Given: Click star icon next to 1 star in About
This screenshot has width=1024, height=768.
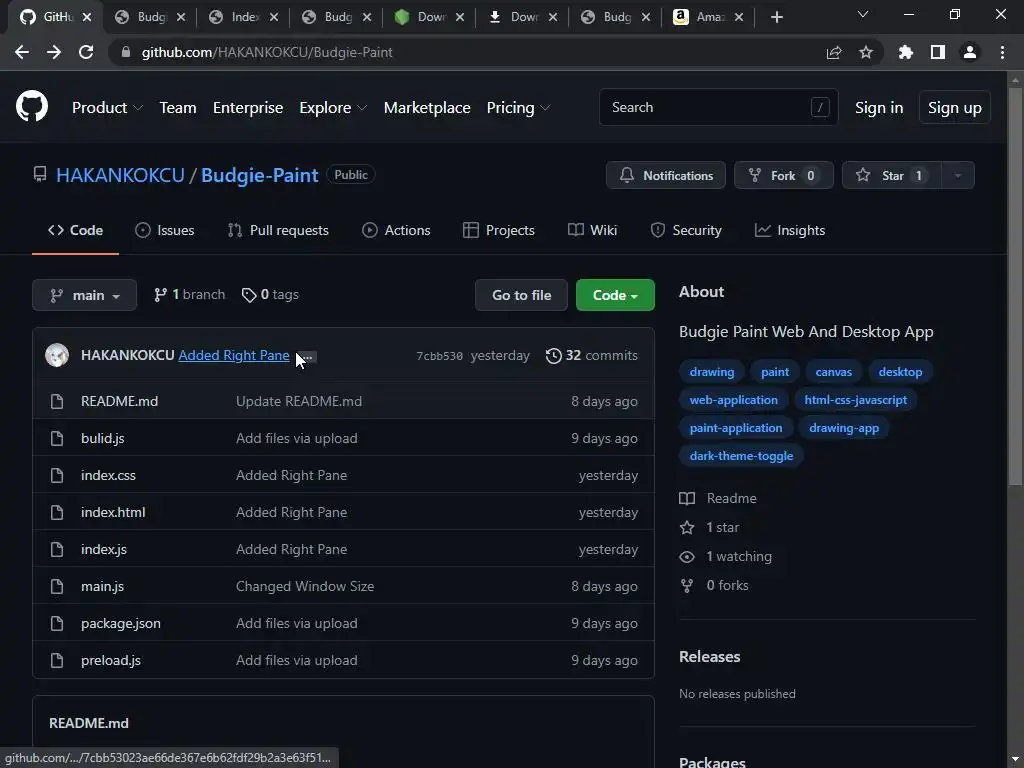Looking at the screenshot, I should coord(686,528).
